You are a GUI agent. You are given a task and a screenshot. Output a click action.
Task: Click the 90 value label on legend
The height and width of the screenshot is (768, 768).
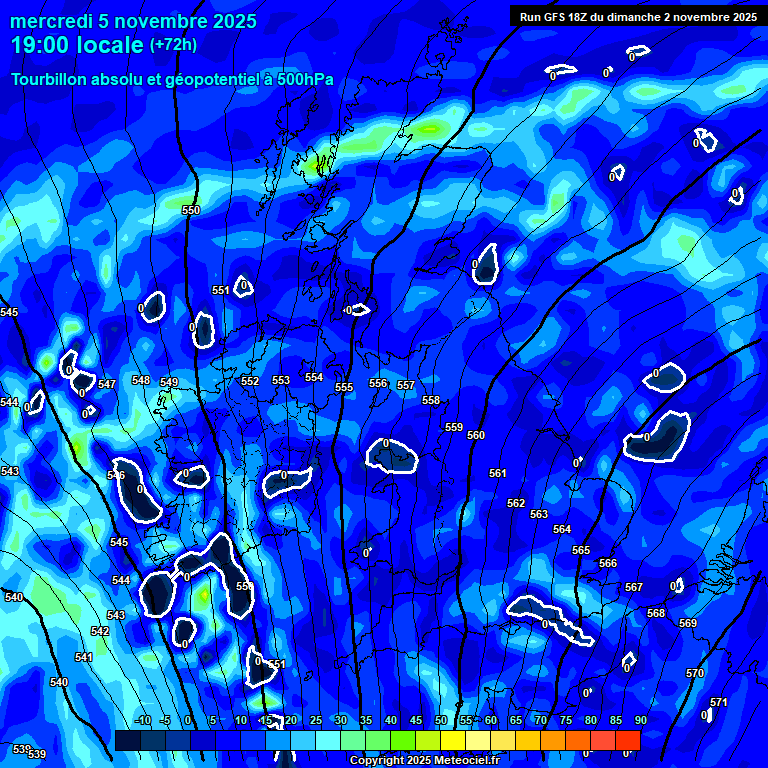640,720
